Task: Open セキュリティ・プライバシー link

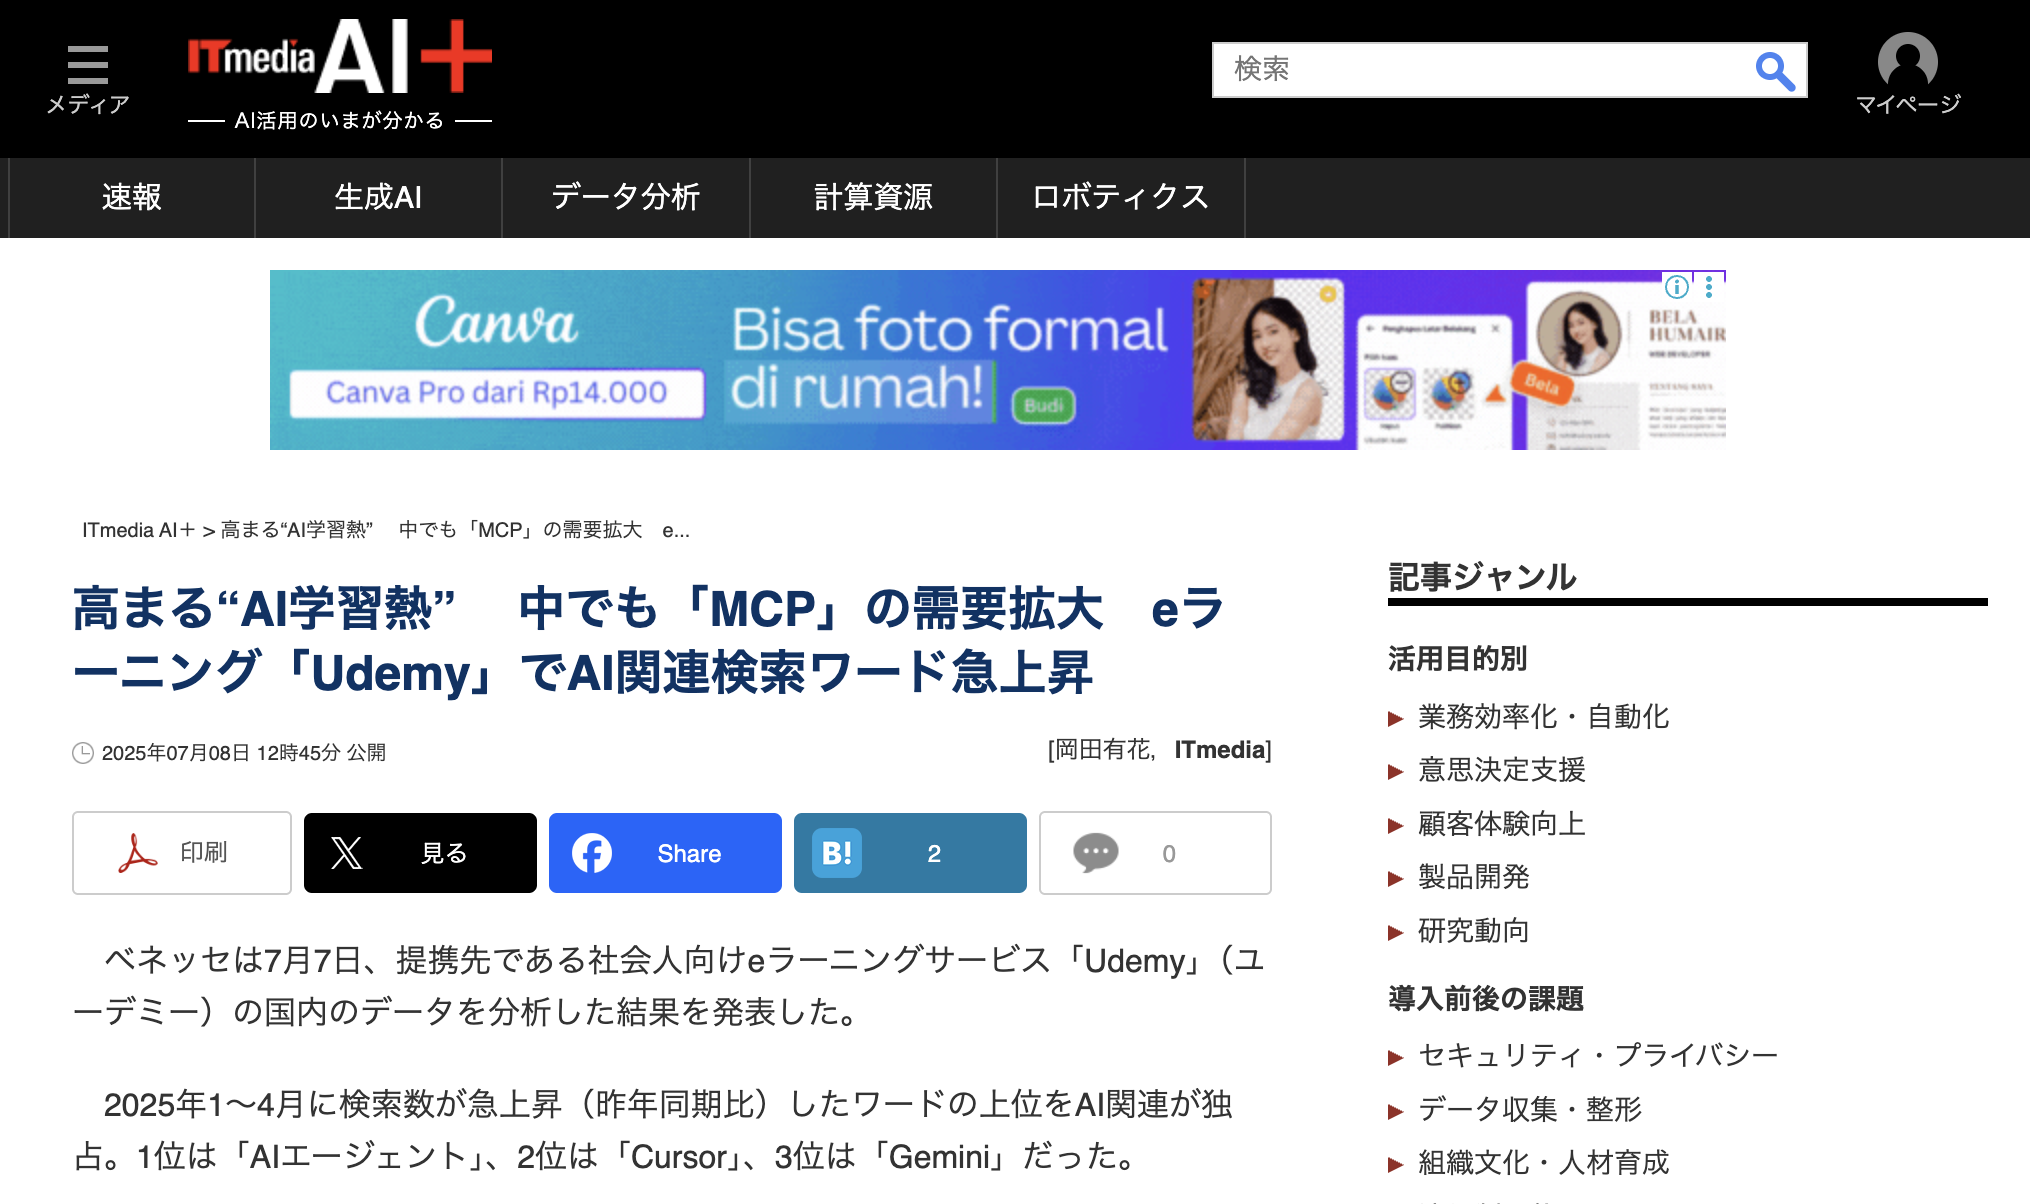Action: tap(1598, 1055)
